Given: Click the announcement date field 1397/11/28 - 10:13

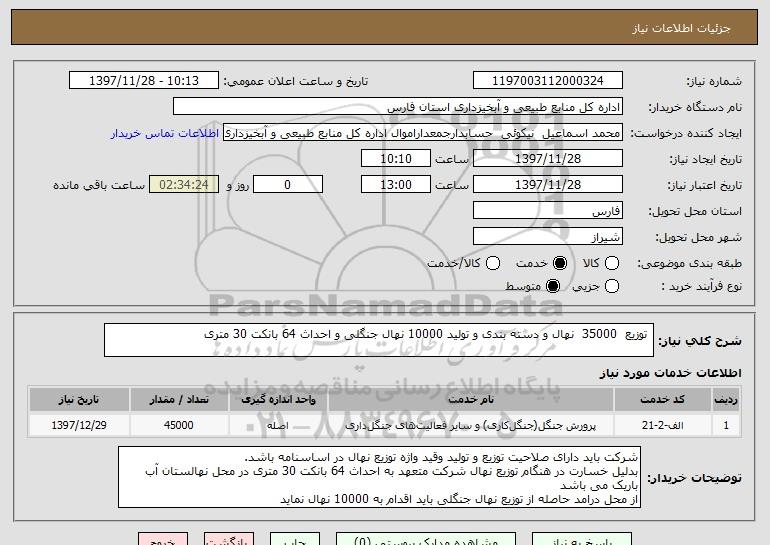Looking at the screenshot, I should 144,81.
